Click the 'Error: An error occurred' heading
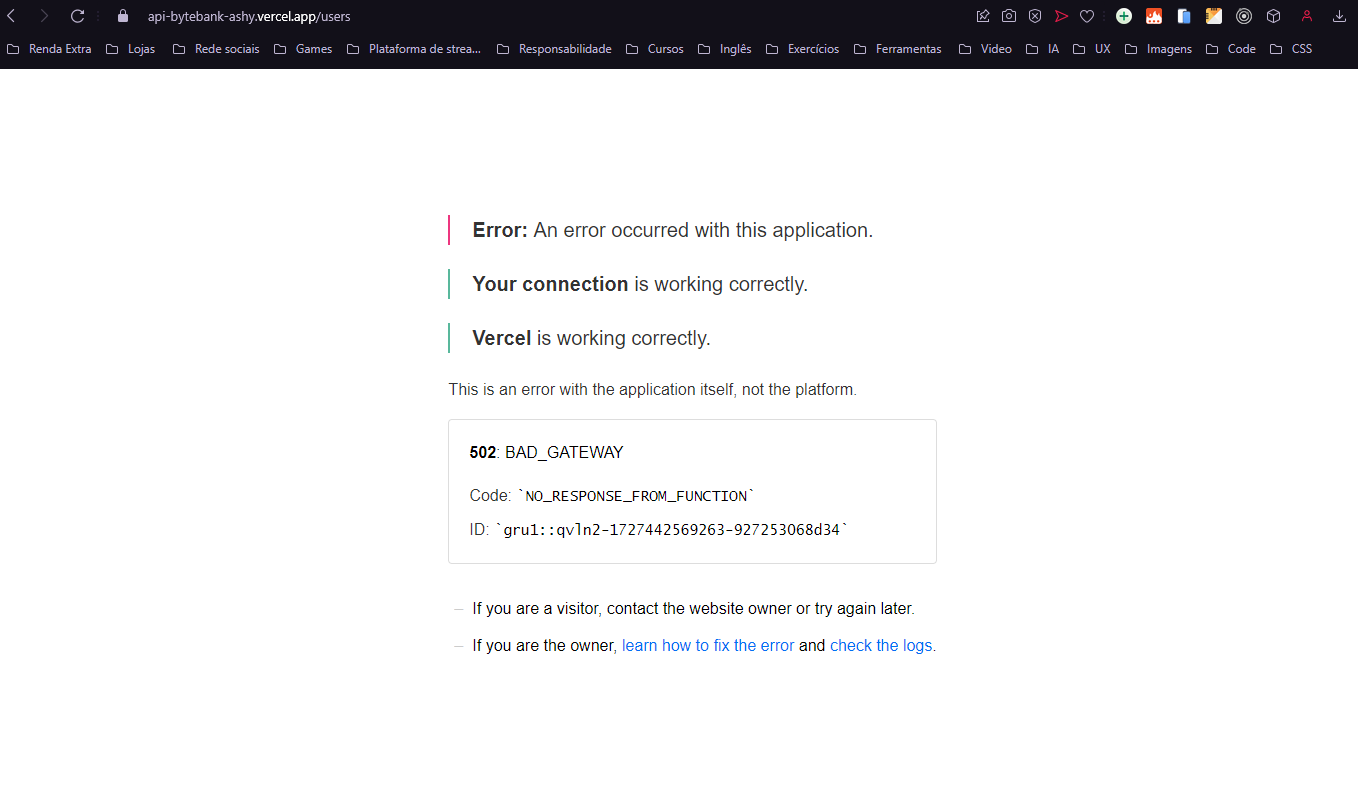 673,230
